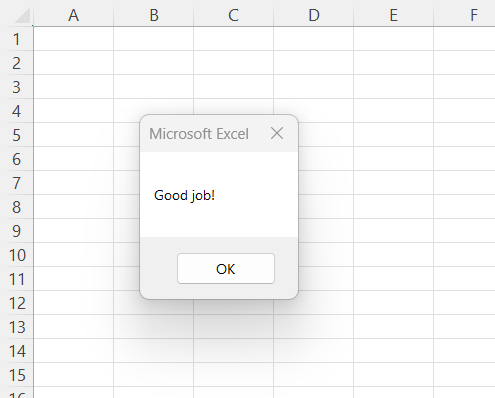Viewport: 495px width, 398px height.
Task: Select row 10 header
Action: pyautogui.click(x=17, y=255)
